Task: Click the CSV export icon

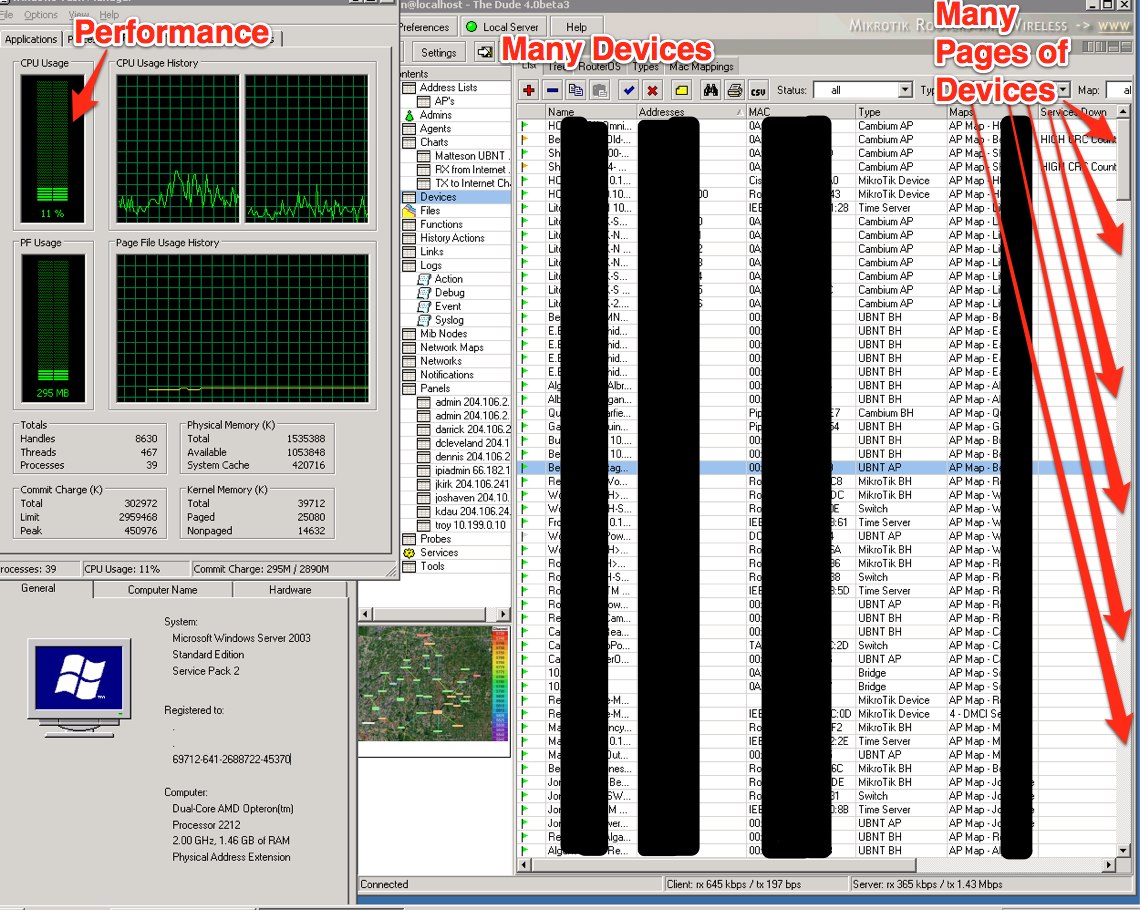Action: [758, 91]
